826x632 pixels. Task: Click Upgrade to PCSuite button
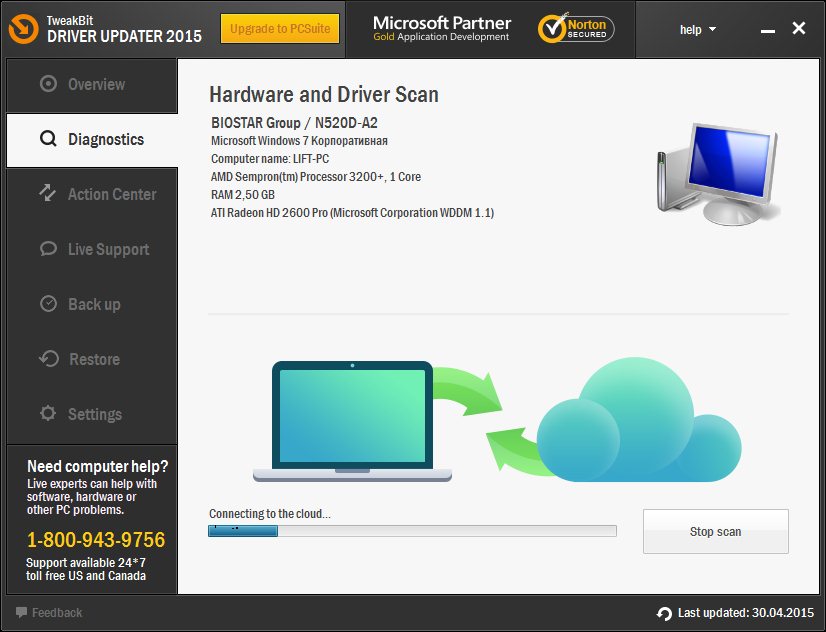280,28
